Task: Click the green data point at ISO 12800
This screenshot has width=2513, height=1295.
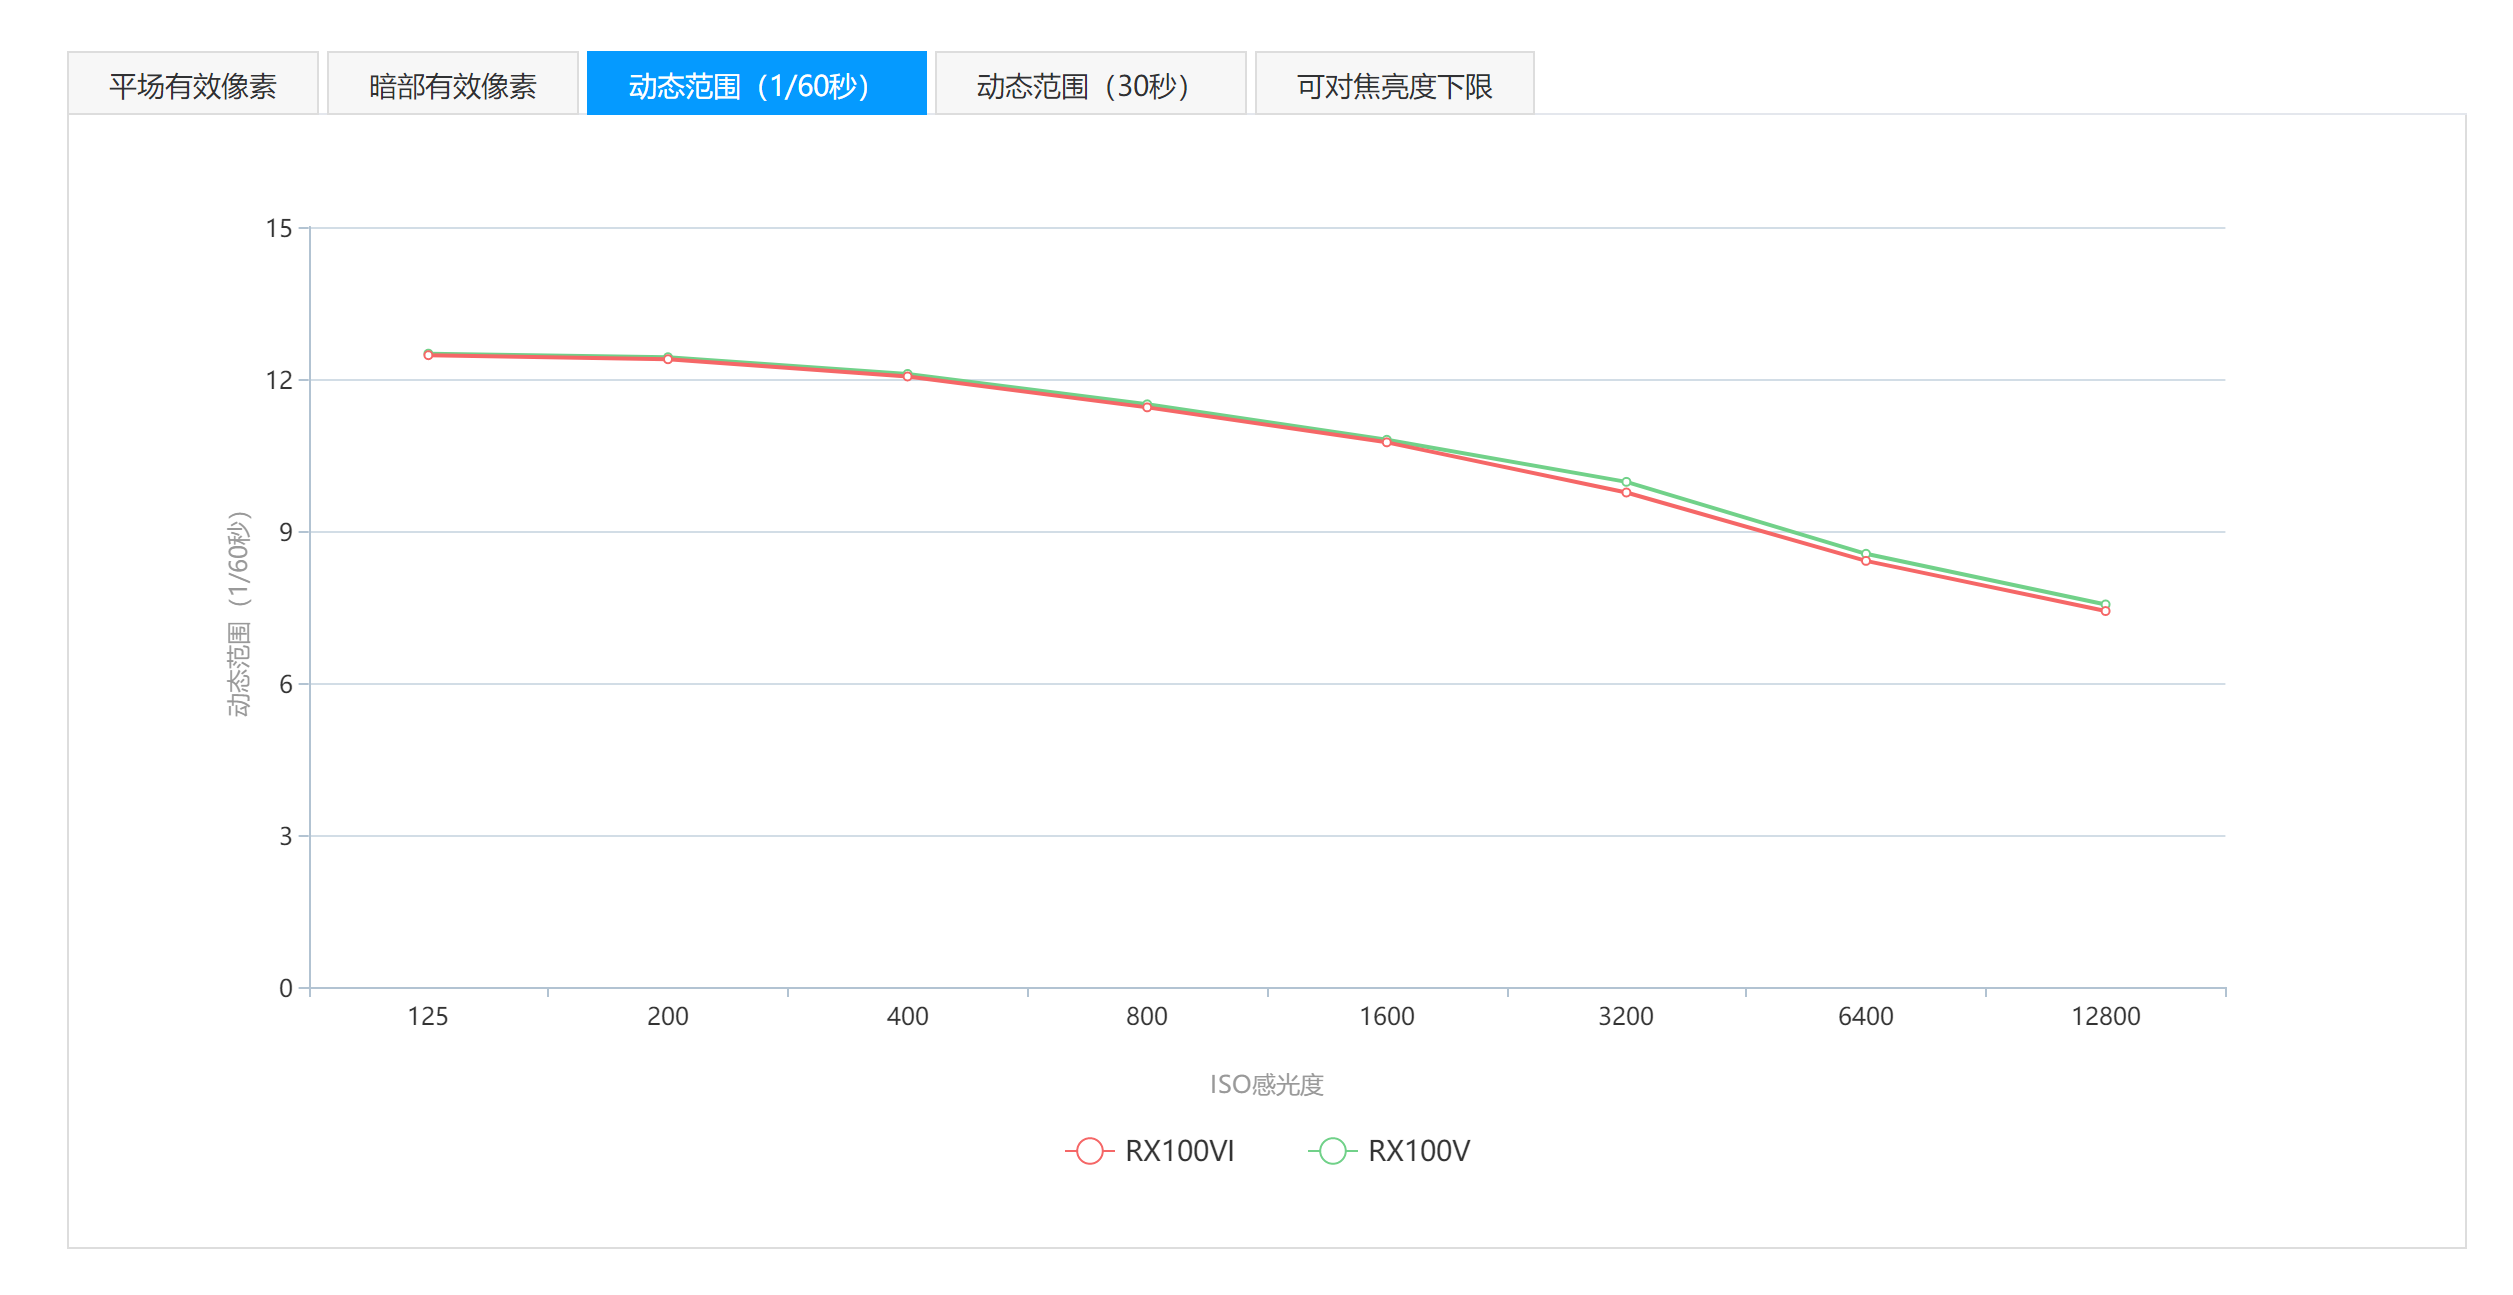Action: click(x=2105, y=603)
